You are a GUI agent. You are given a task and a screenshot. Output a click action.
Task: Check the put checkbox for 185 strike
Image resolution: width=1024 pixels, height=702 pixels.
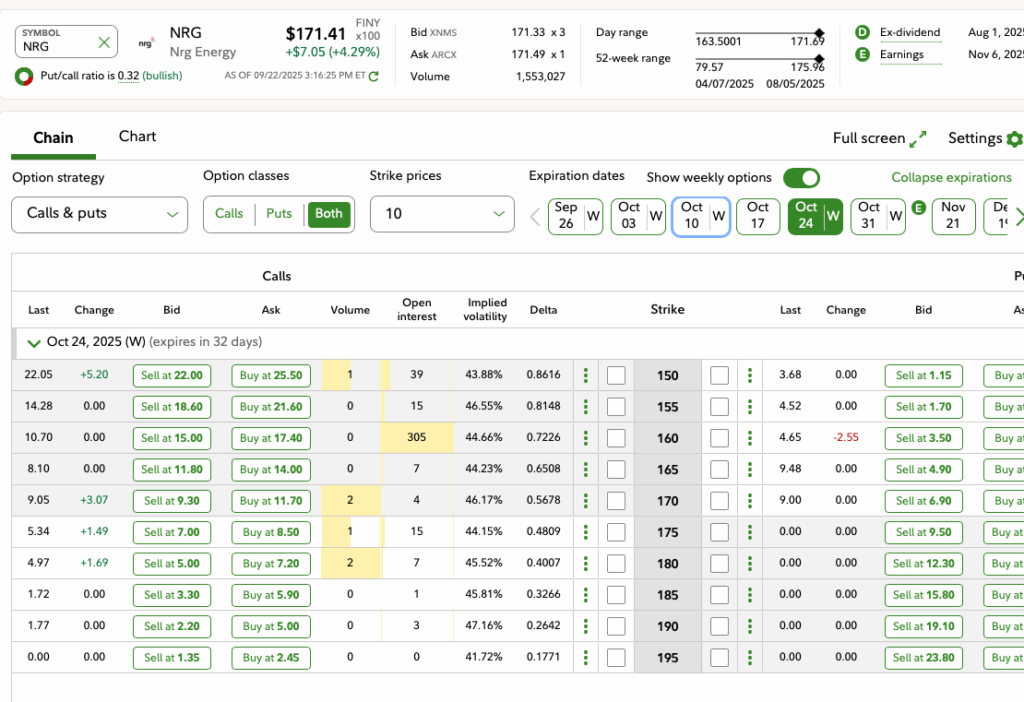[x=719, y=595]
